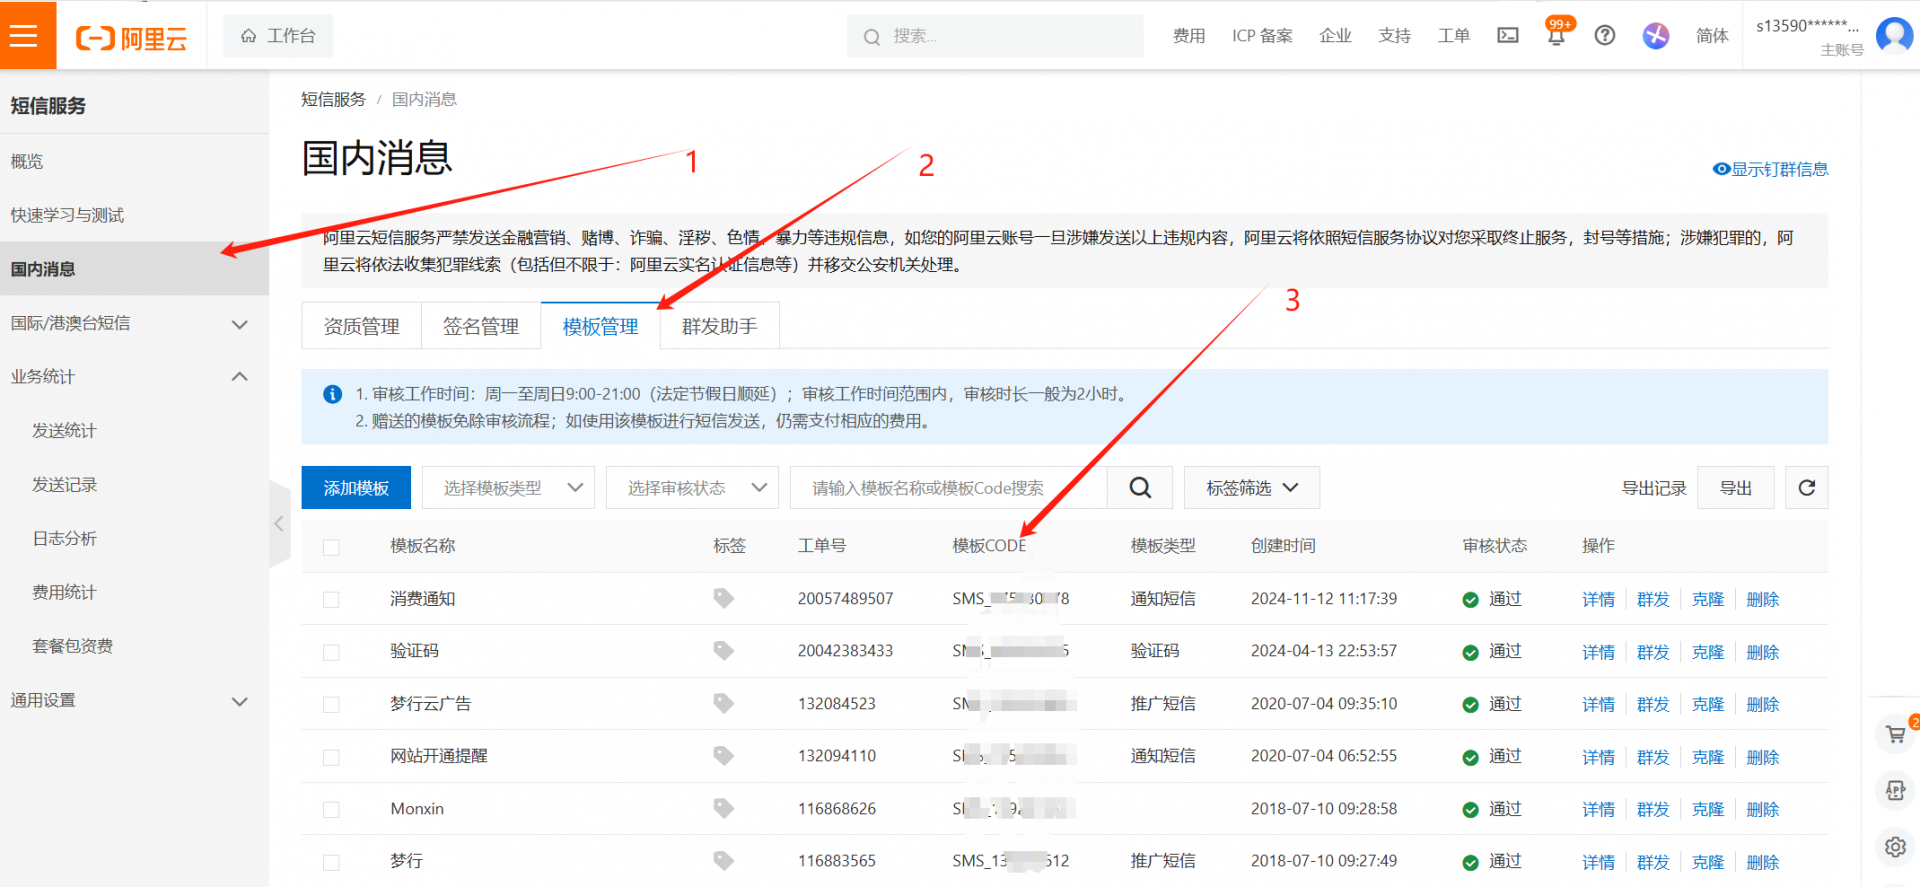The height and width of the screenshot is (887, 1920).
Task: Check the 网站开通提醒 row checkbox
Action: click(331, 757)
